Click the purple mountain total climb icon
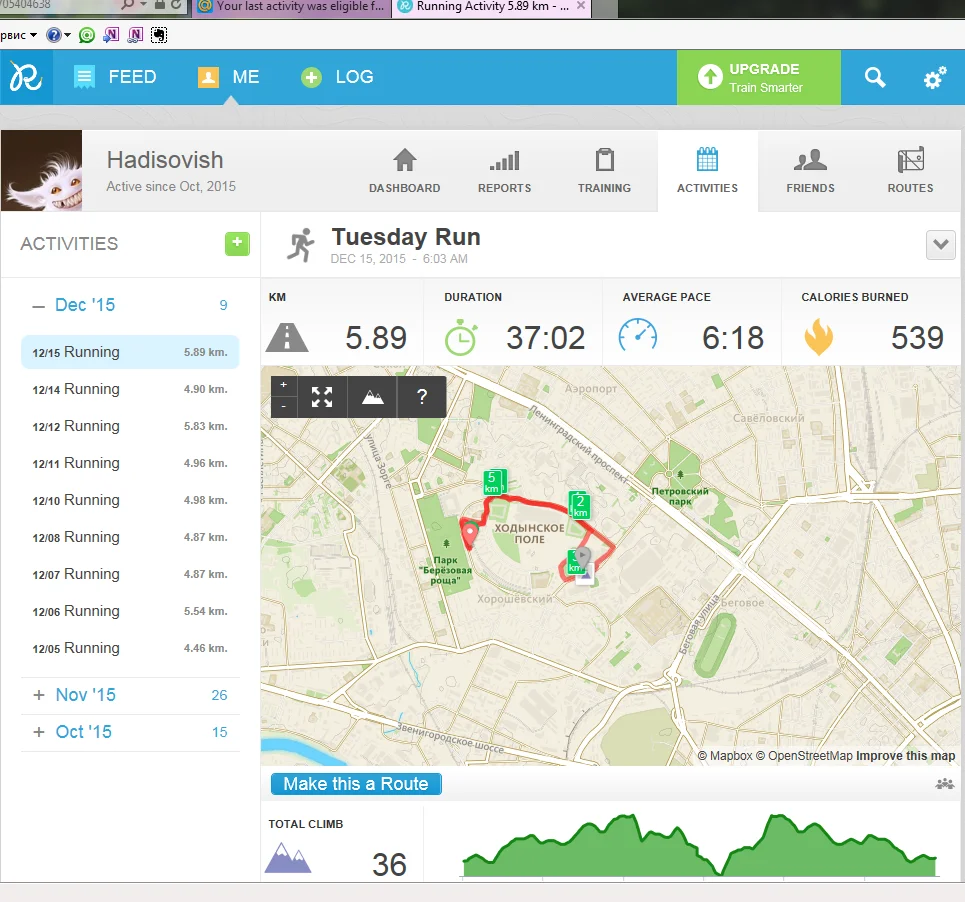This screenshot has width=965, height=902. coord(287,858)
